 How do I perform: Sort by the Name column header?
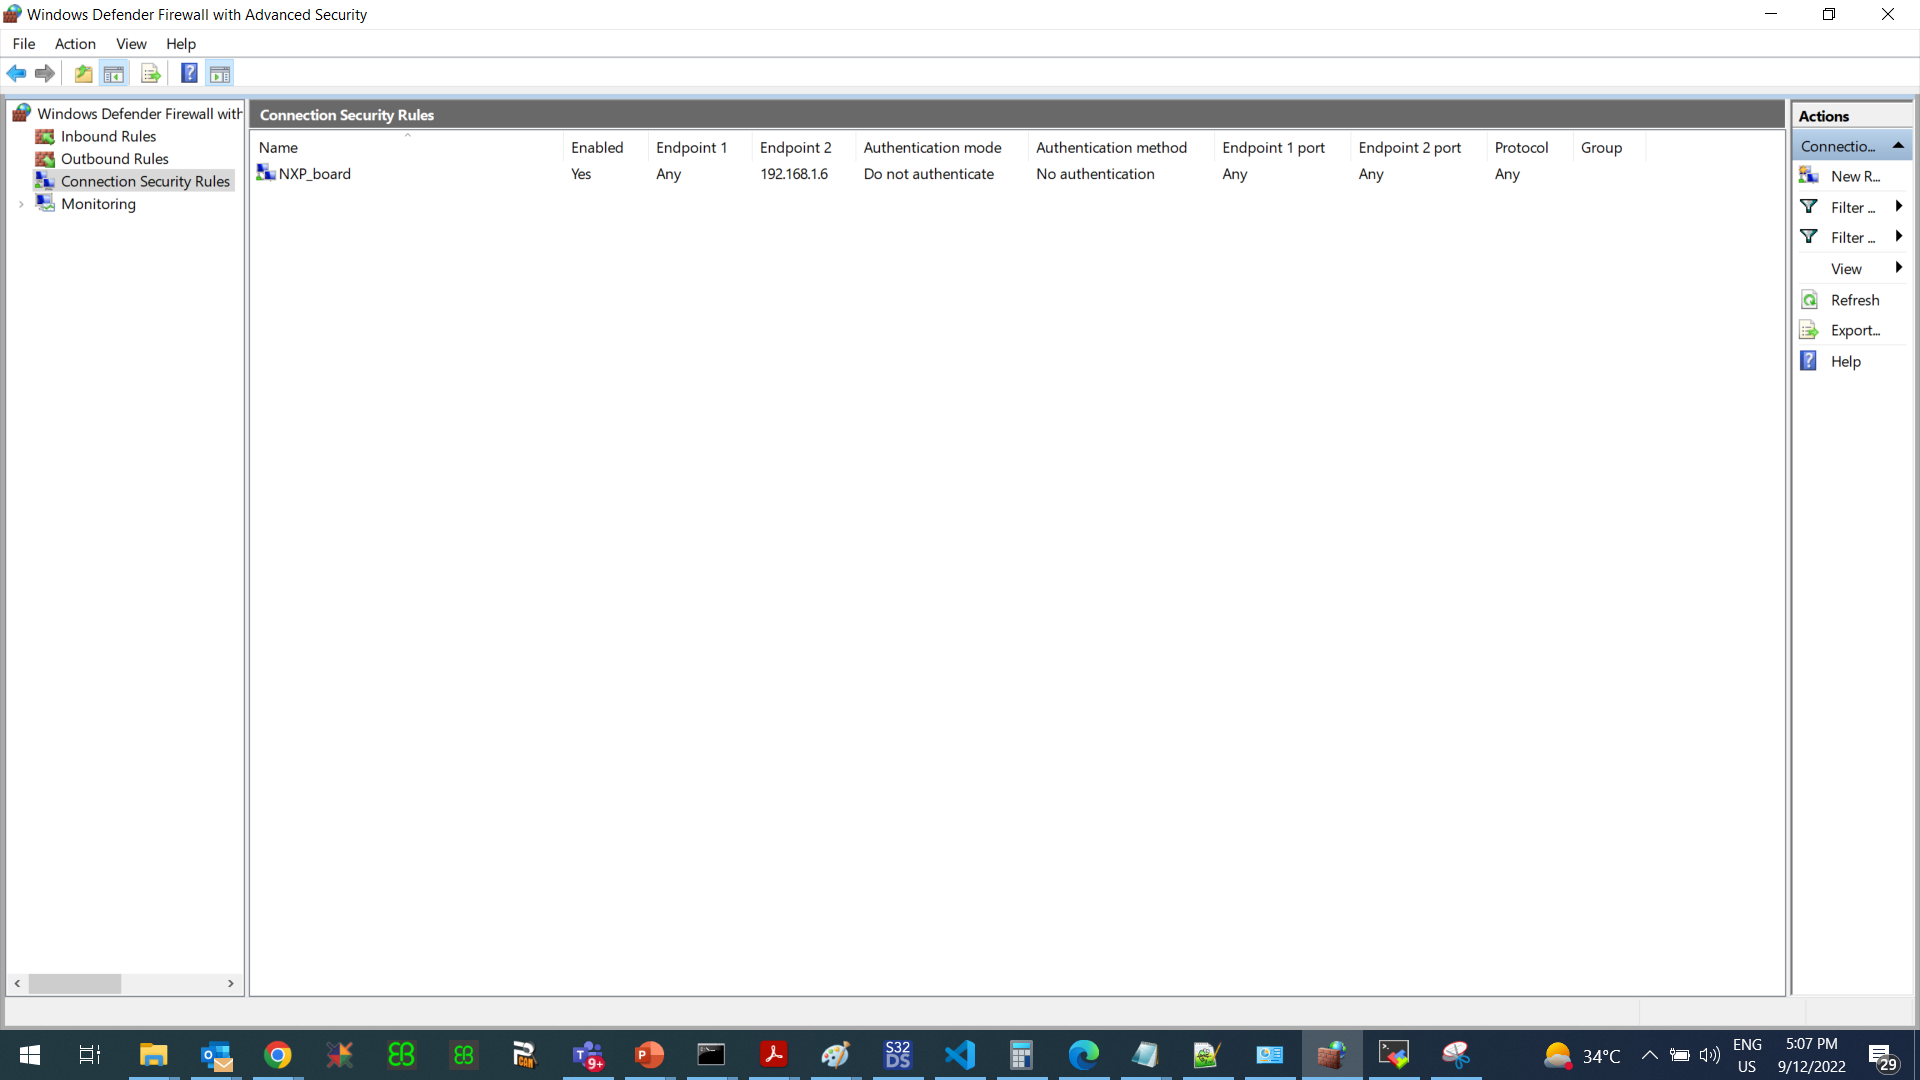(x=407, y=147)
